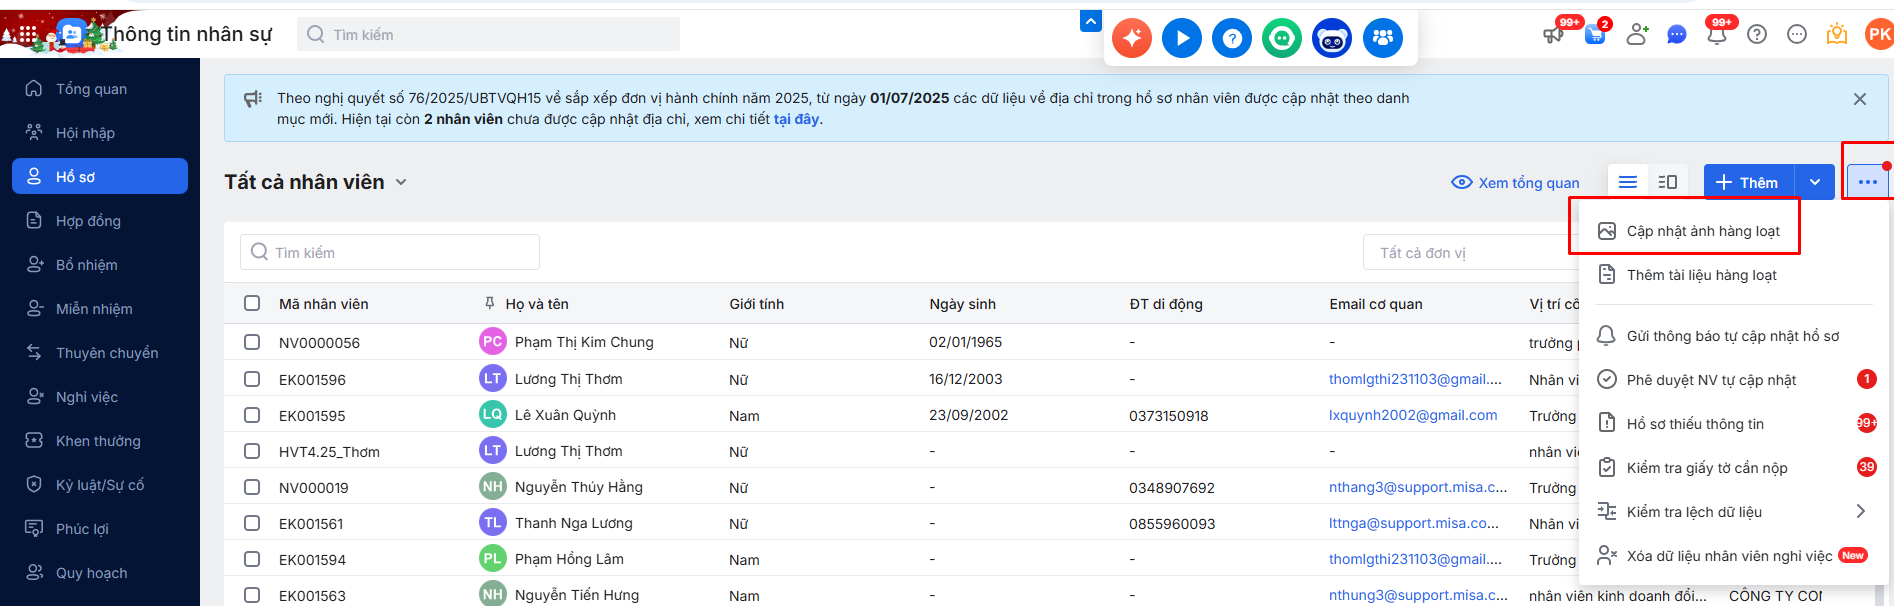Switch to list view icon
Screen dimensions: 1894x606
(x=1628, y=182)
